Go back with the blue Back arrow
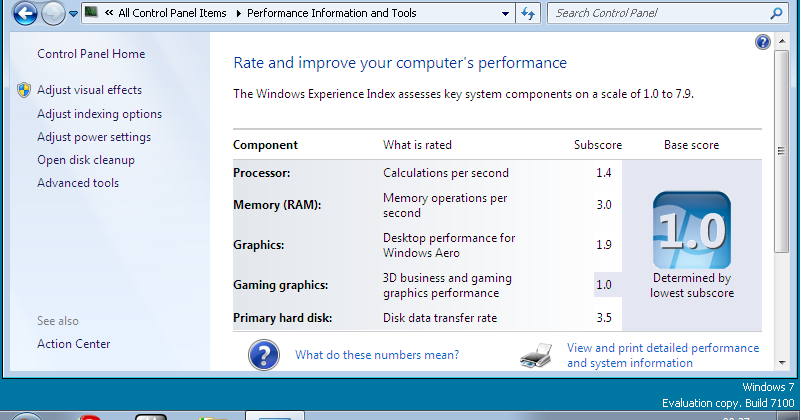This screenshot has width=800, height=420. coord(25,13)
